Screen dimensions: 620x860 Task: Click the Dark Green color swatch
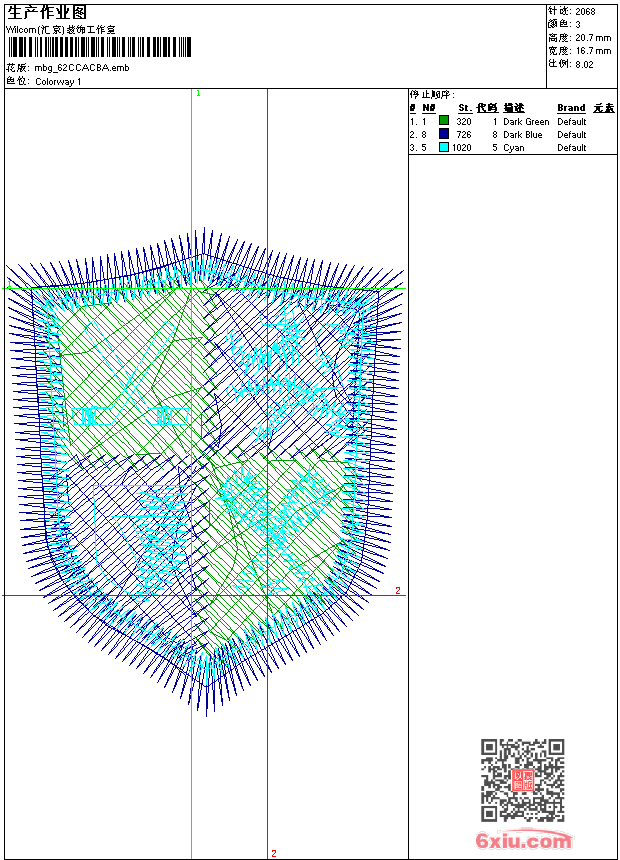(444, 121)
